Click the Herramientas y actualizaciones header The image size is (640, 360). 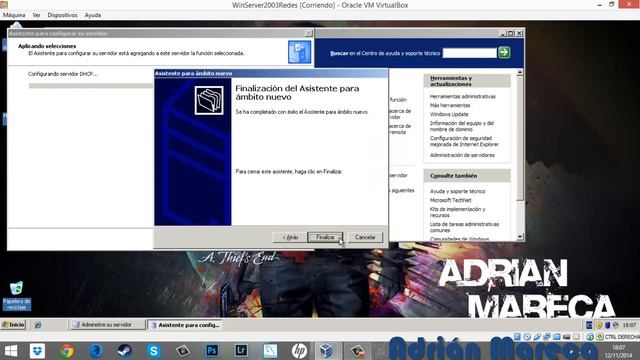[467, 81]
